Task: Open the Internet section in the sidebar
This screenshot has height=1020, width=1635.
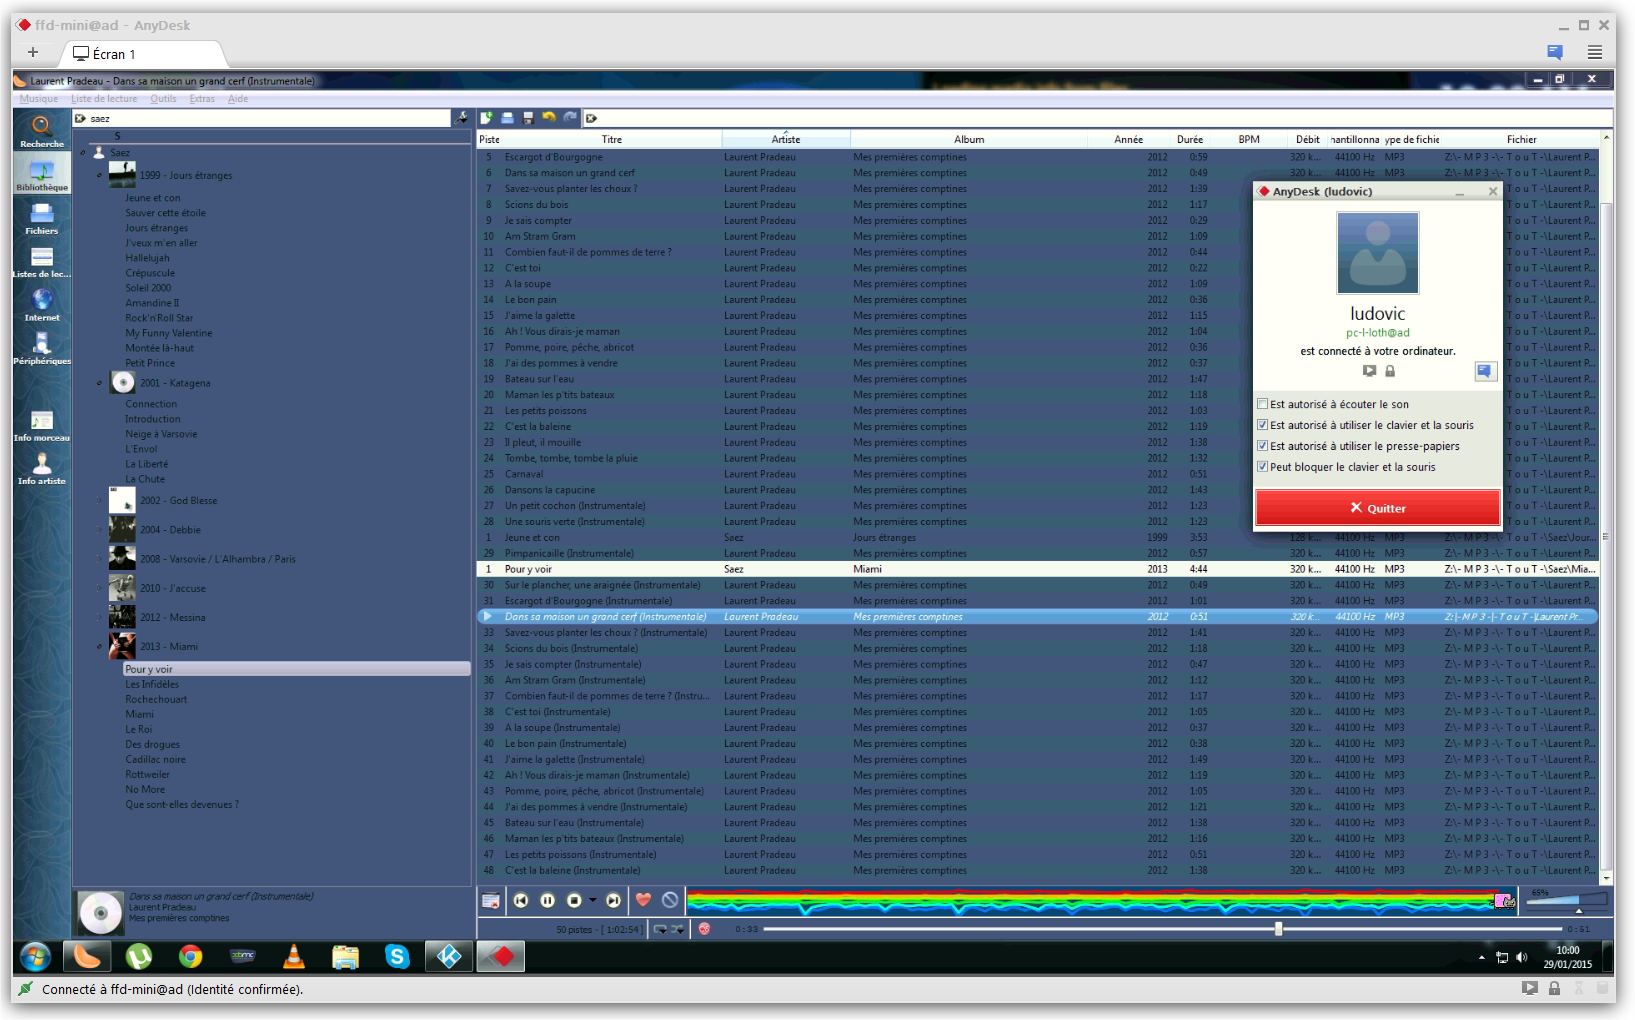Action: click(41, 303)
